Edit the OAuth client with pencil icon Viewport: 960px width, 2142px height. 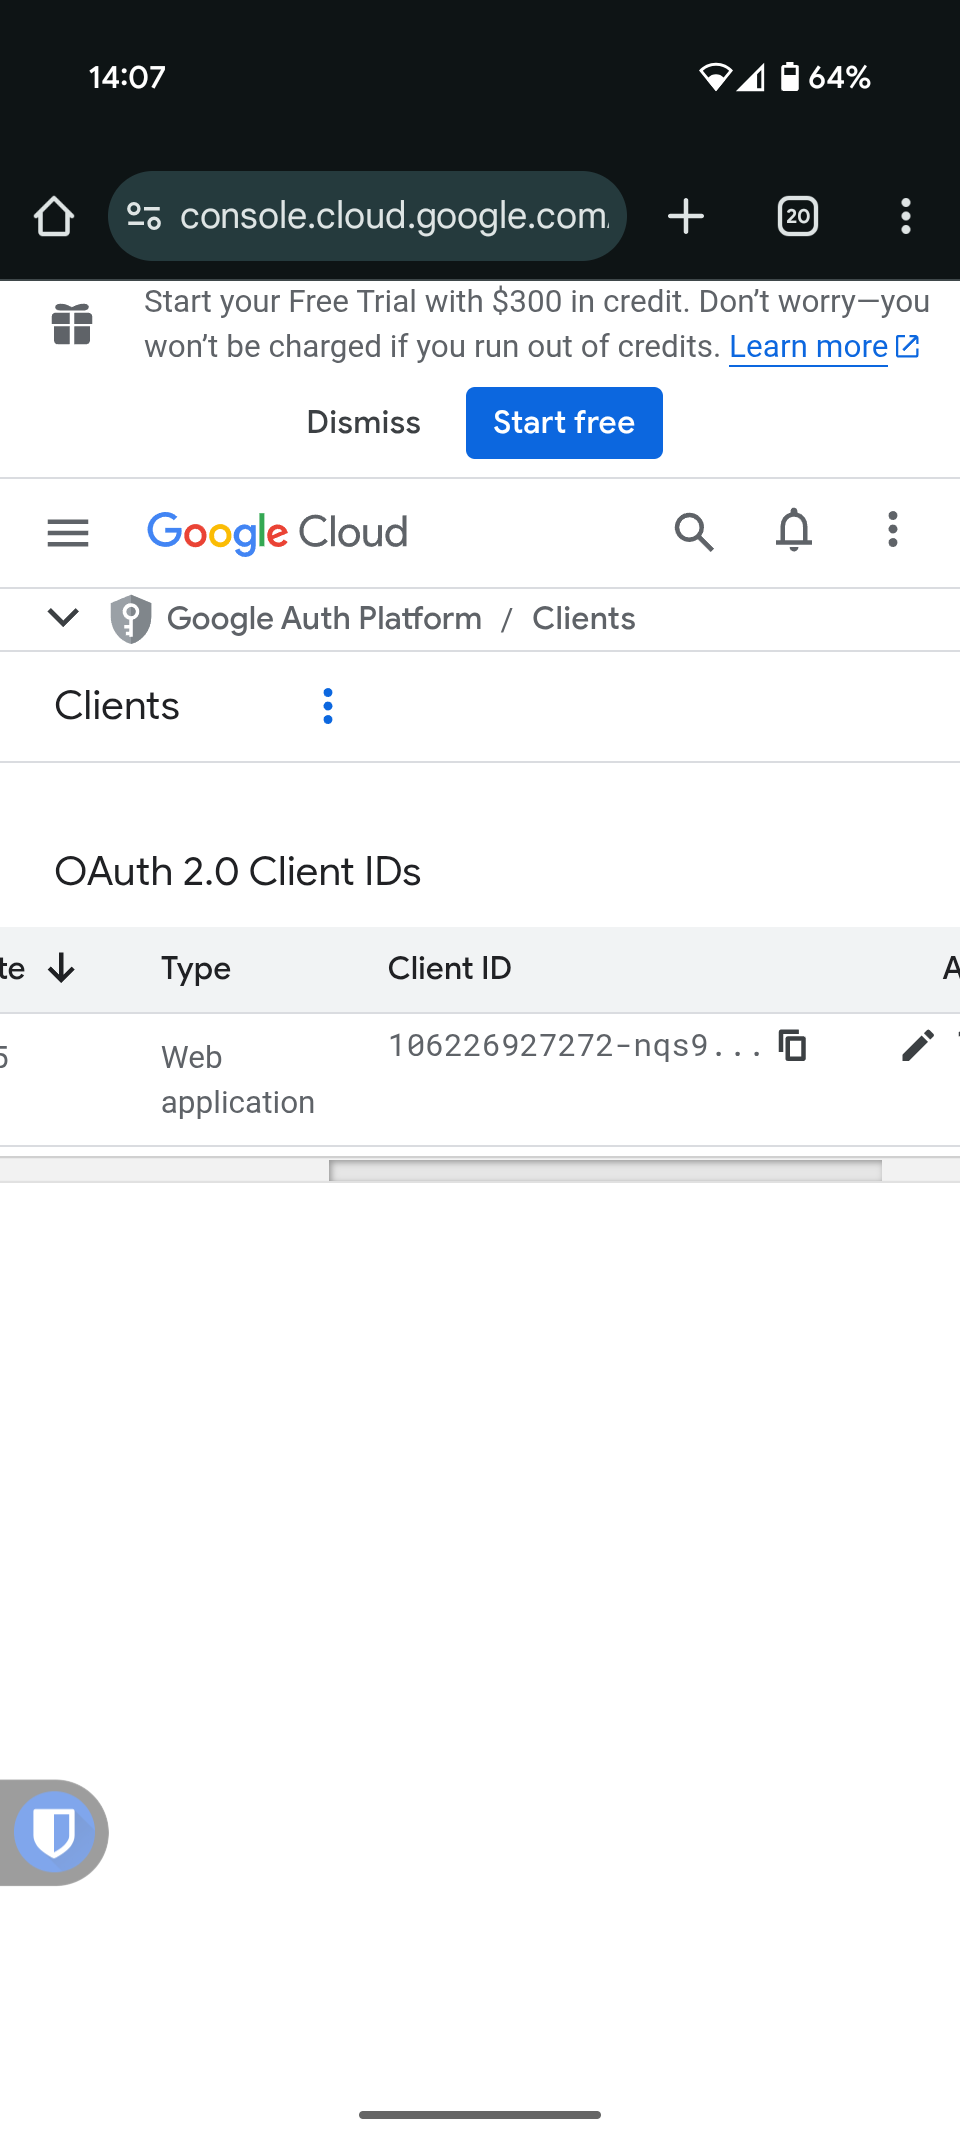coord(918,1046)
